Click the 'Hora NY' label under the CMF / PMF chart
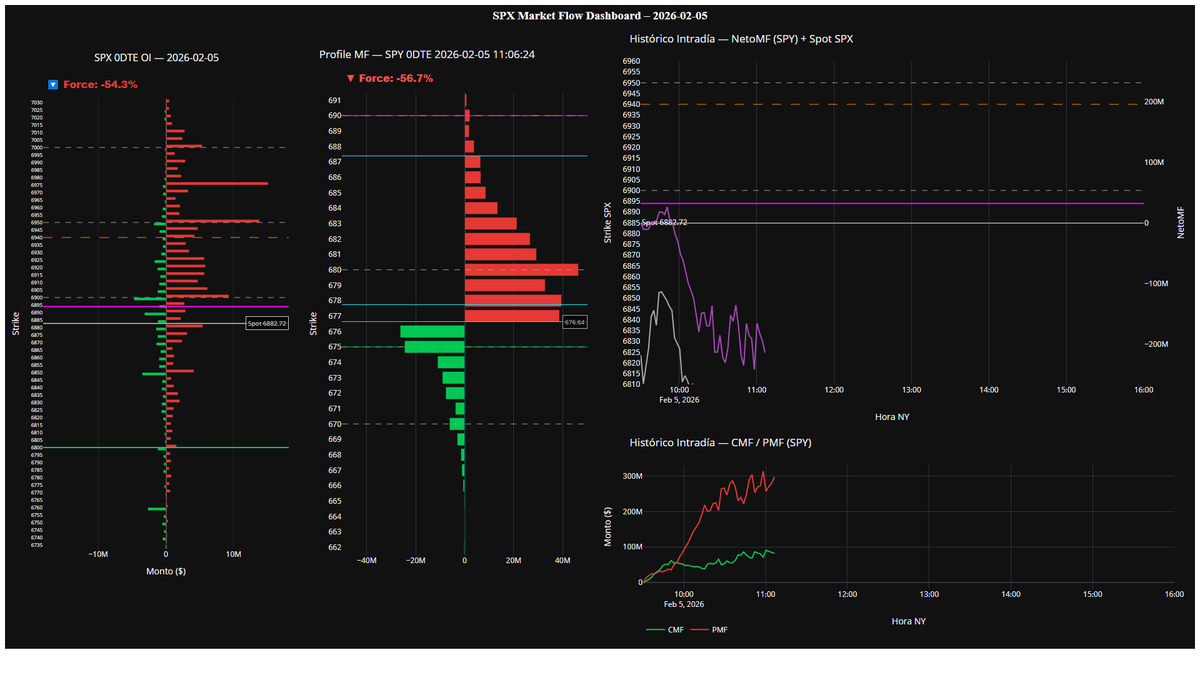The image size is (1200, 675). [x=909, y=621]
